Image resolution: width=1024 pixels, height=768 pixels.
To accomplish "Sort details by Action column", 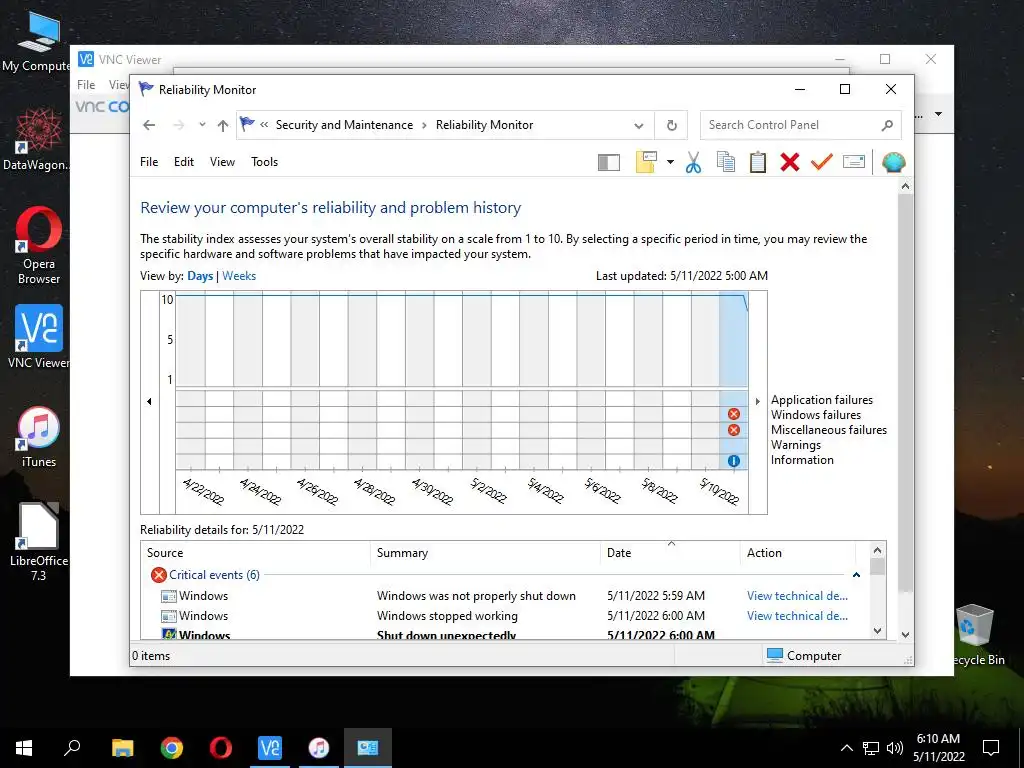I will coord(797,552).
